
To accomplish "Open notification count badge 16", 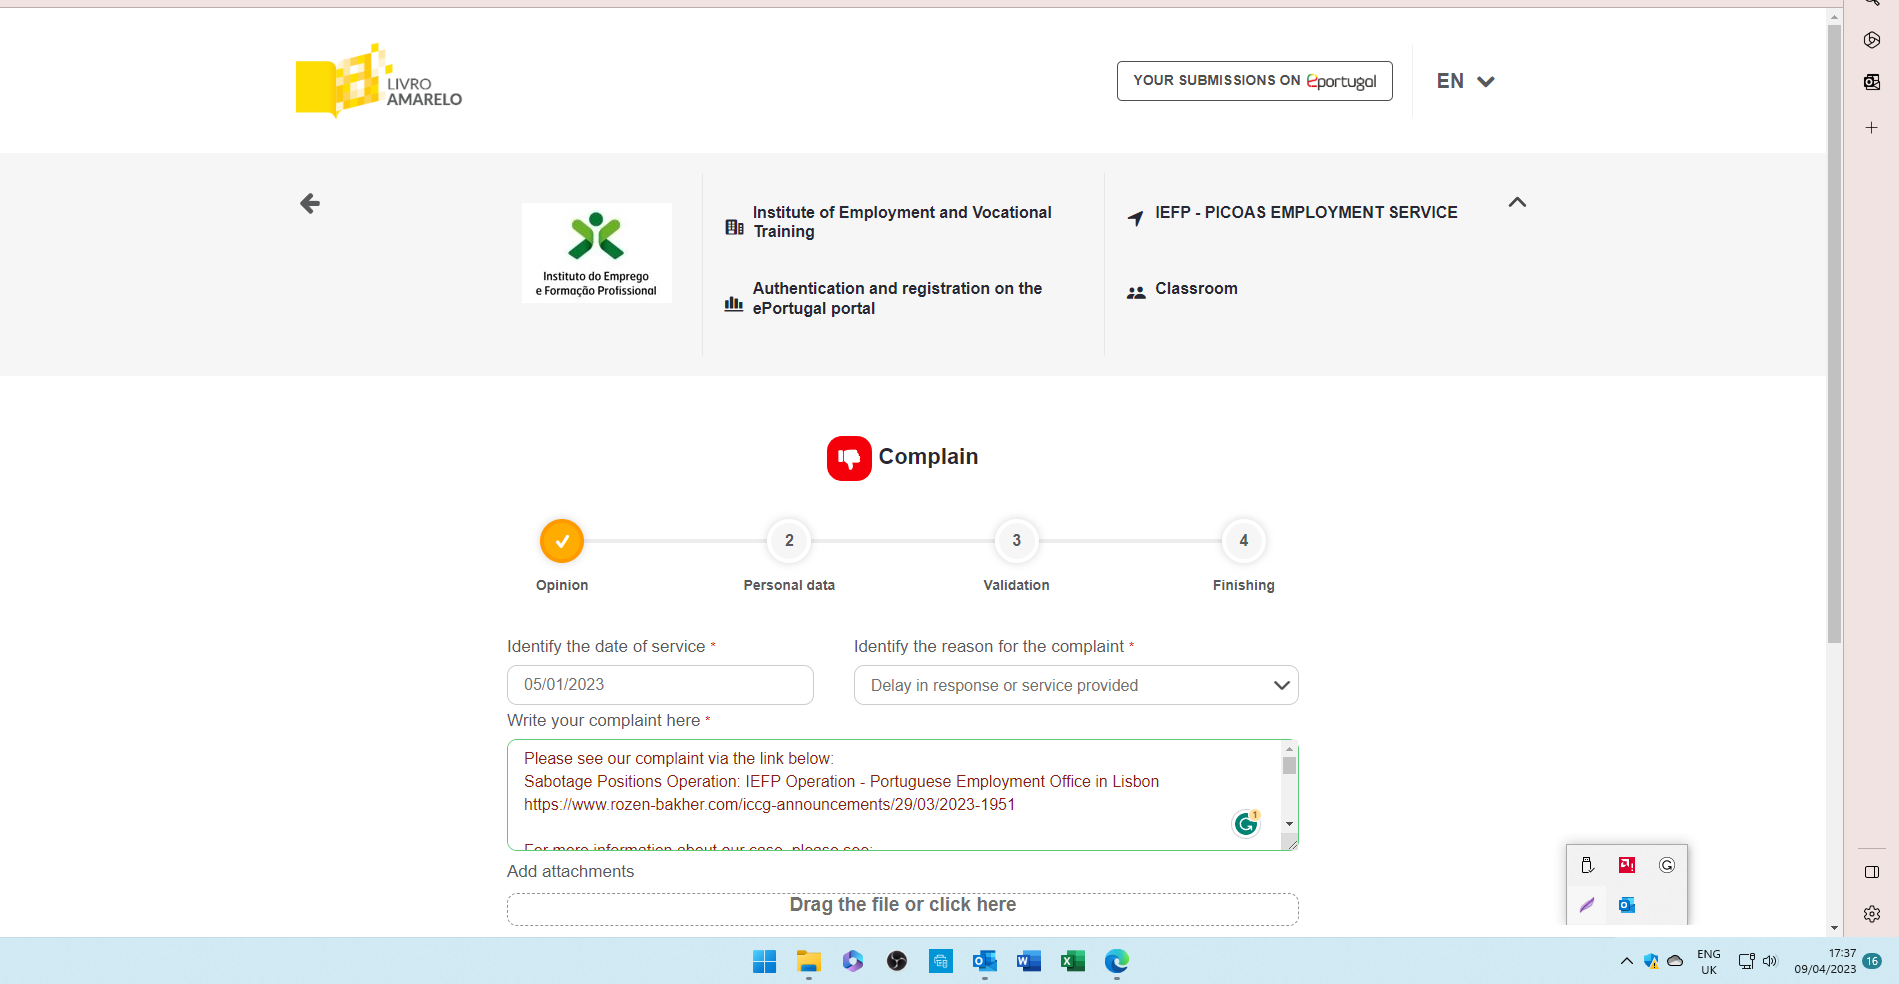I will 1872,961.
